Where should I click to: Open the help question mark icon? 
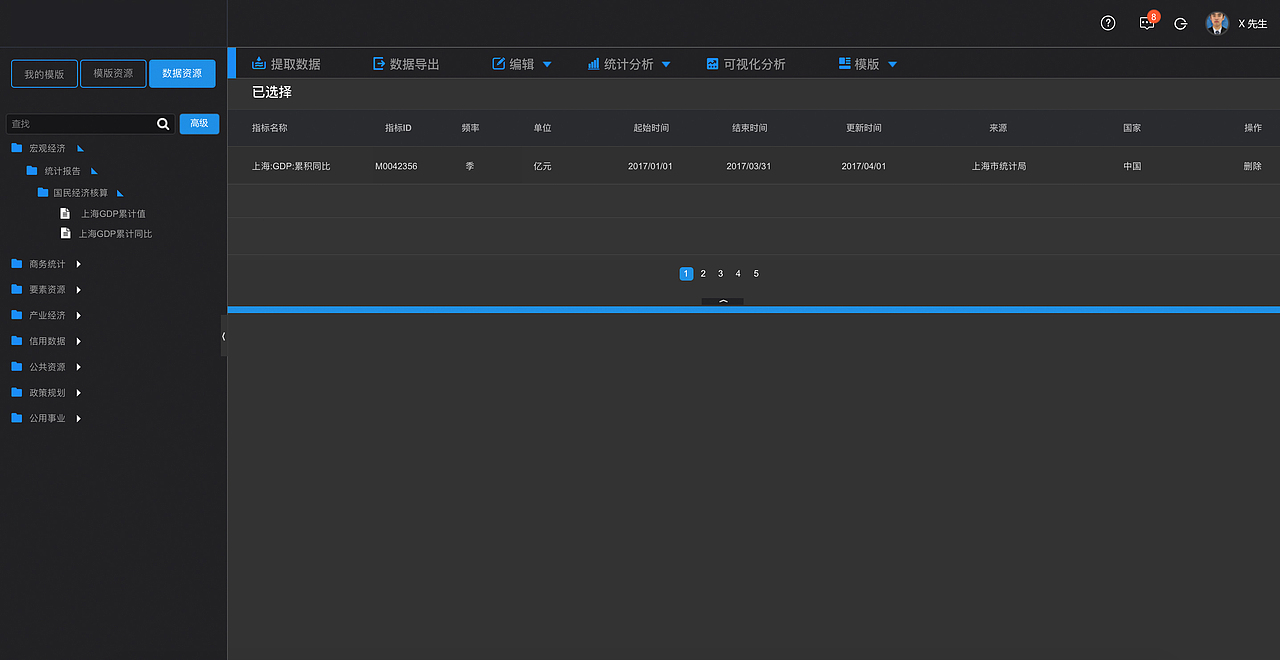pyautogui.click(x=1108, y=23)
